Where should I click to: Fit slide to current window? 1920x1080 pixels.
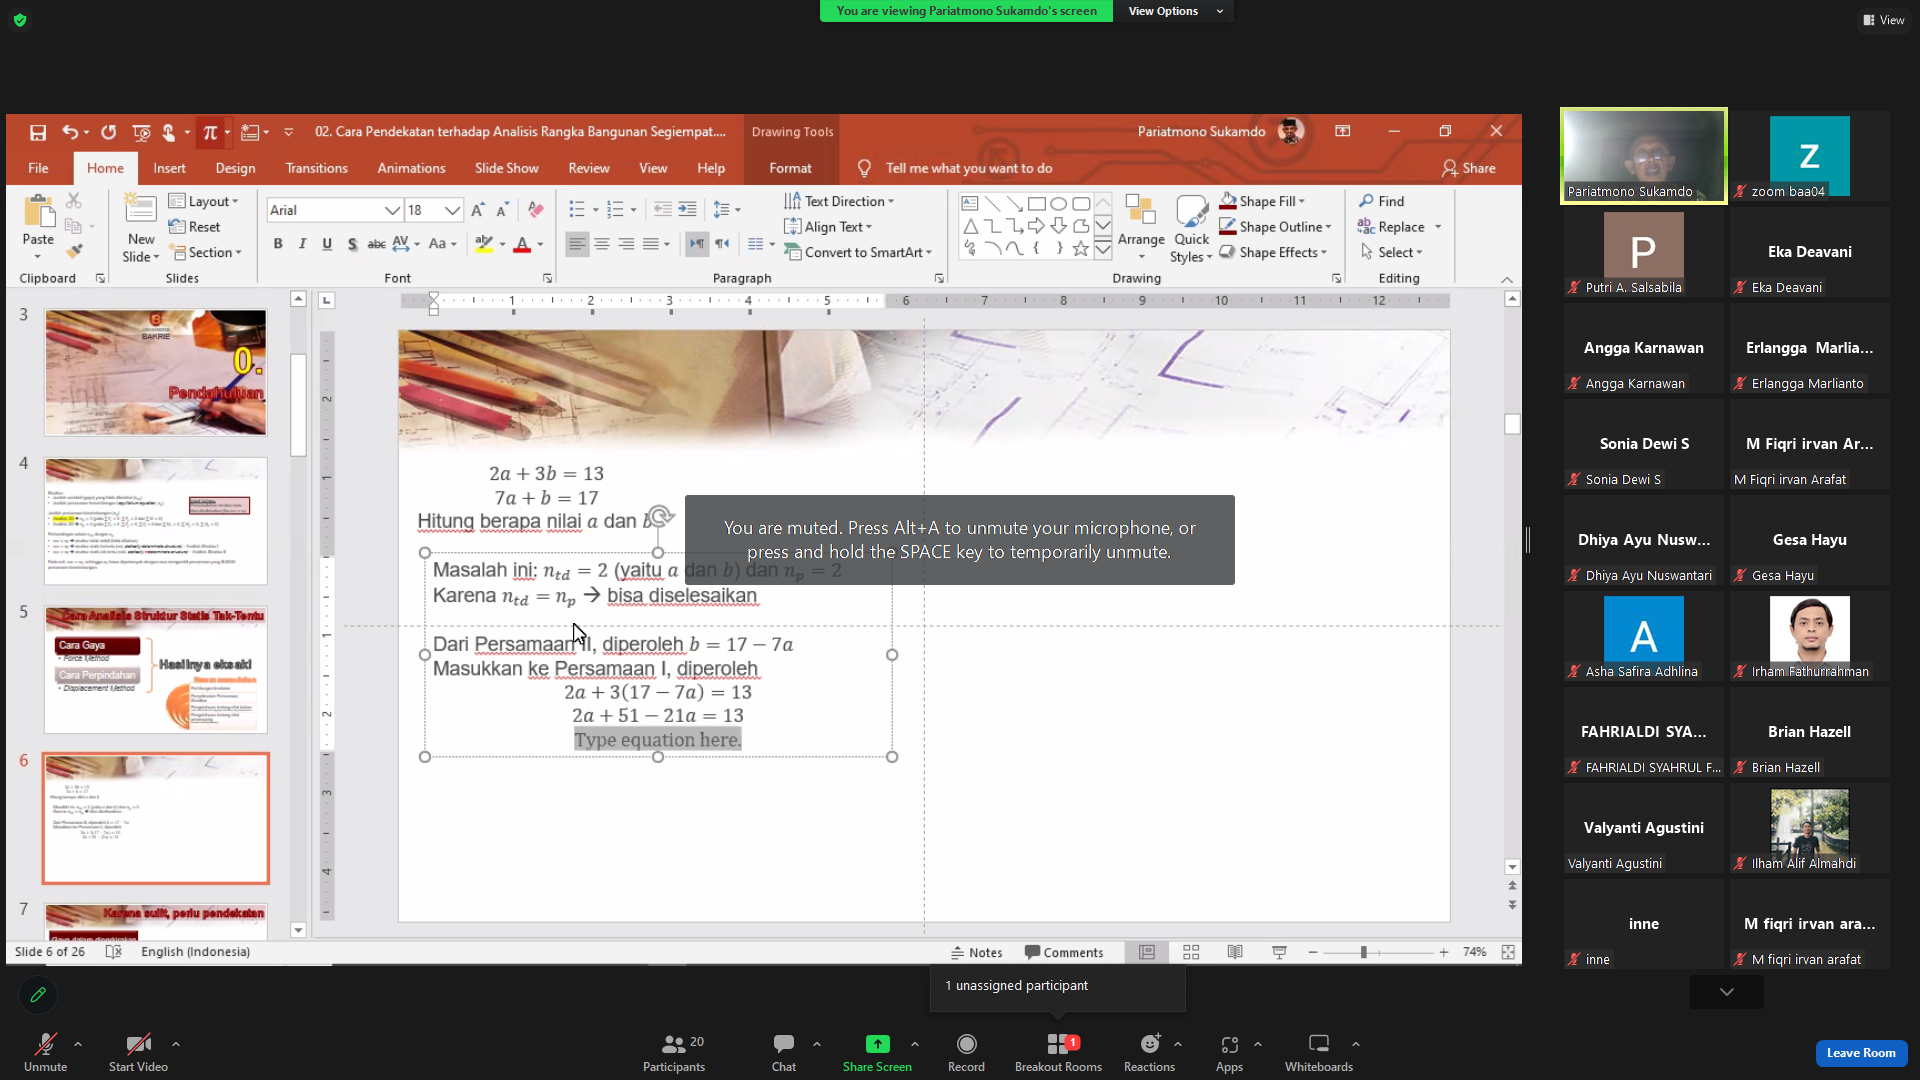1508,952
